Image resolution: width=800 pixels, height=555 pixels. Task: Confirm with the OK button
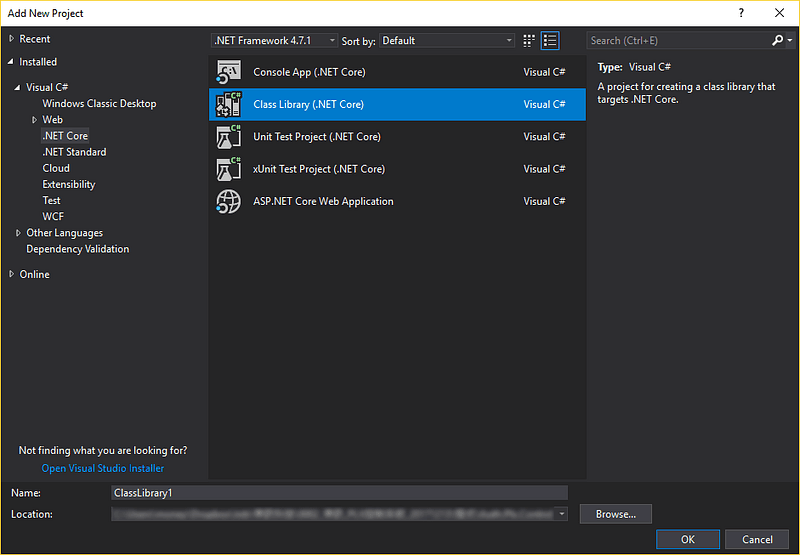tap(688, 539)
